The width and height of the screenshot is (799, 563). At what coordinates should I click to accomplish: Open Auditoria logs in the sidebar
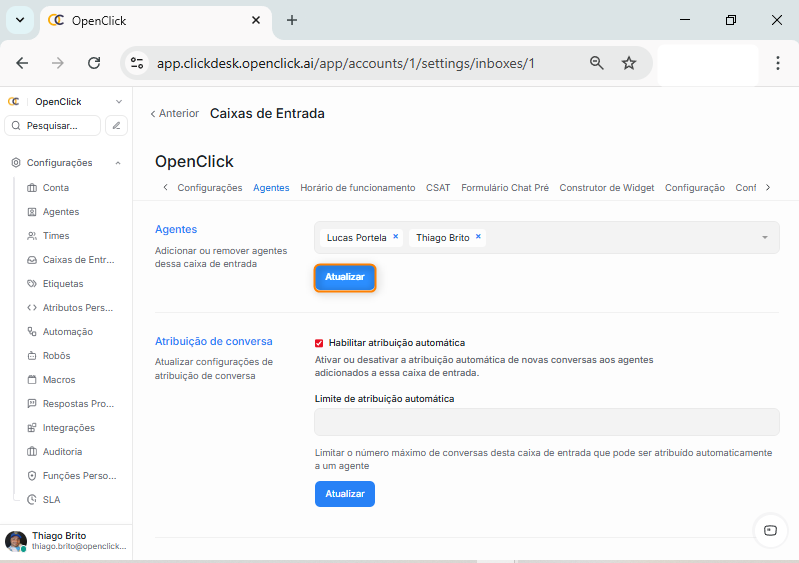(62, 452)
